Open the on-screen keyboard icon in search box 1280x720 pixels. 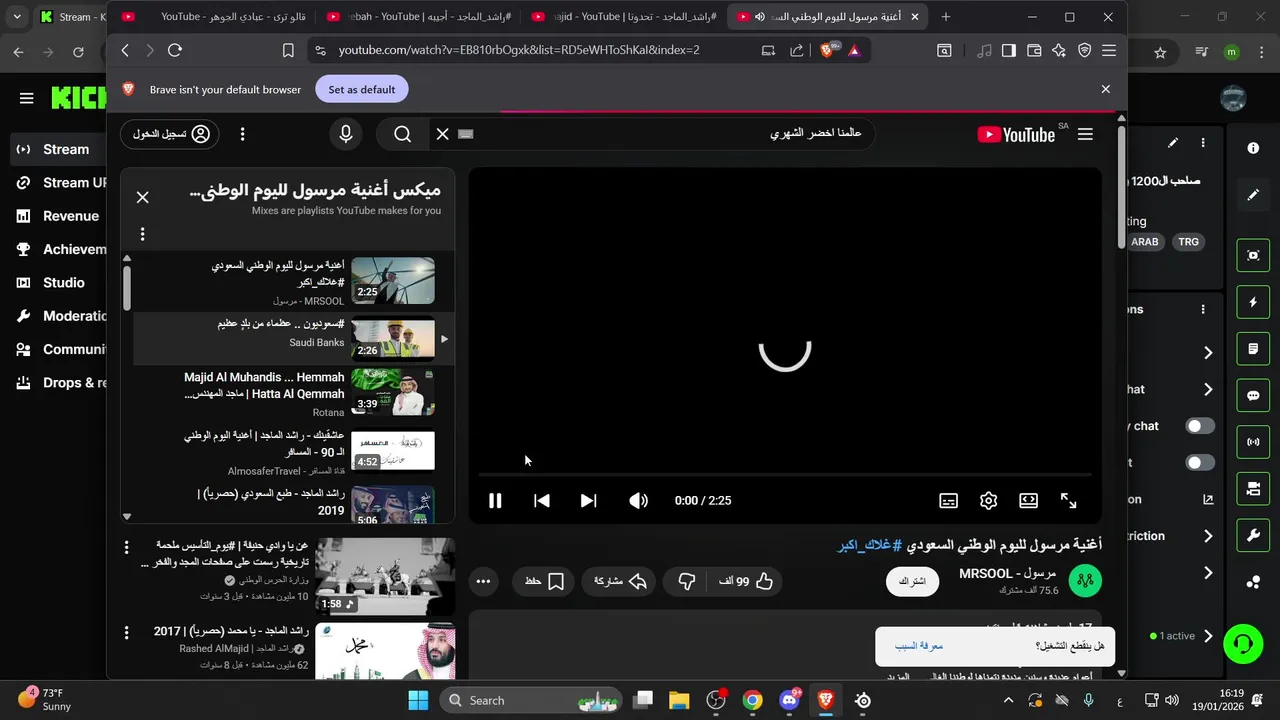466,134
